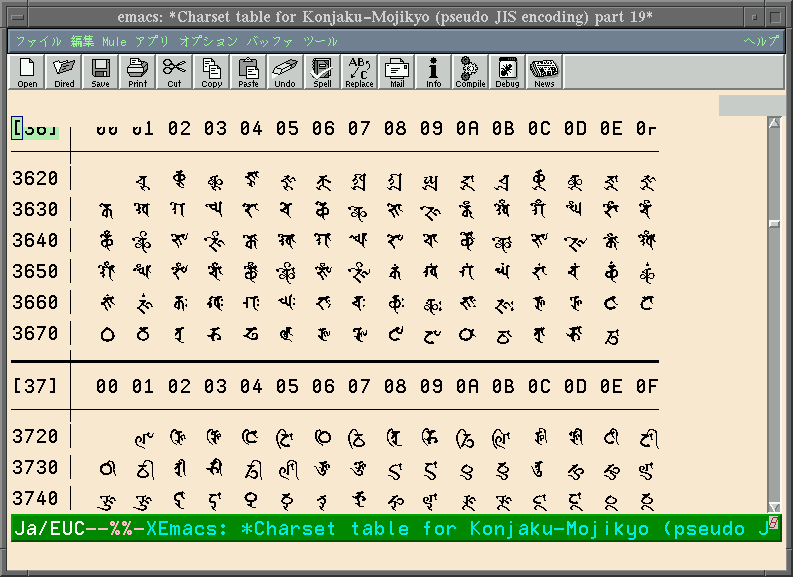
Task: Save the buffer with the Save icon
Action: (101, 72)
